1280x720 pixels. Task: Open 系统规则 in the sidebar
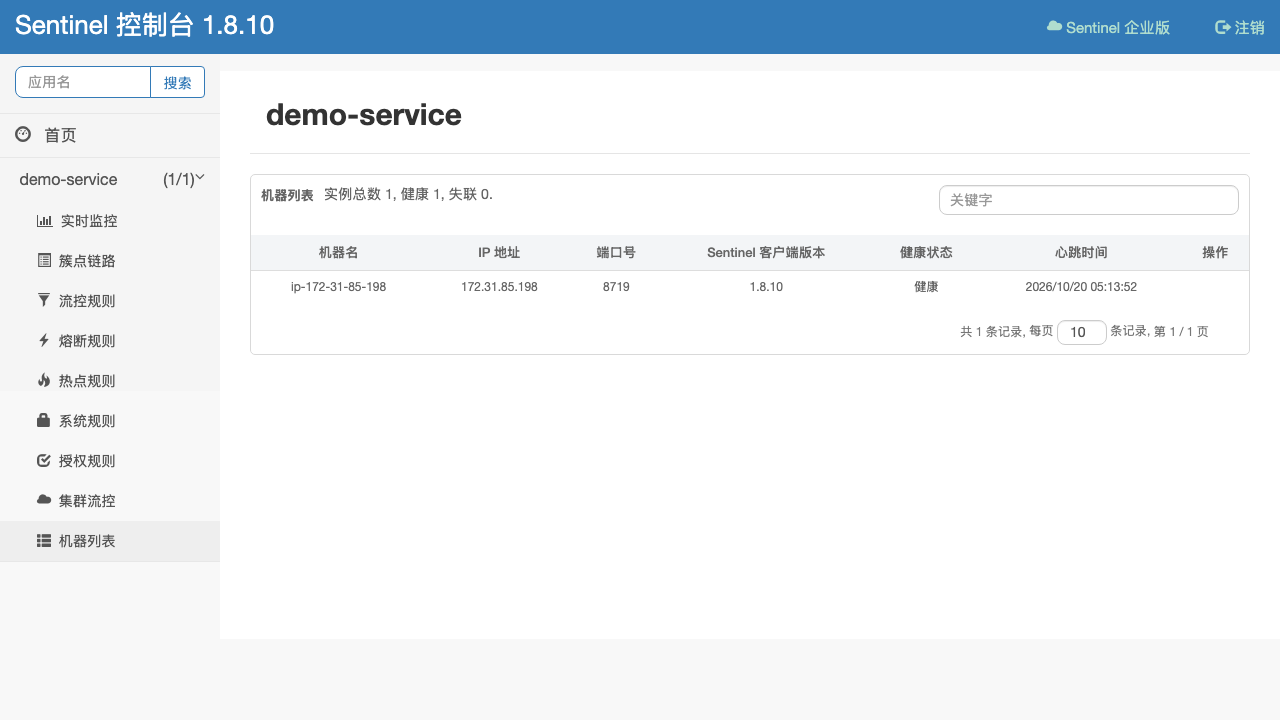[x=110, y=421]
